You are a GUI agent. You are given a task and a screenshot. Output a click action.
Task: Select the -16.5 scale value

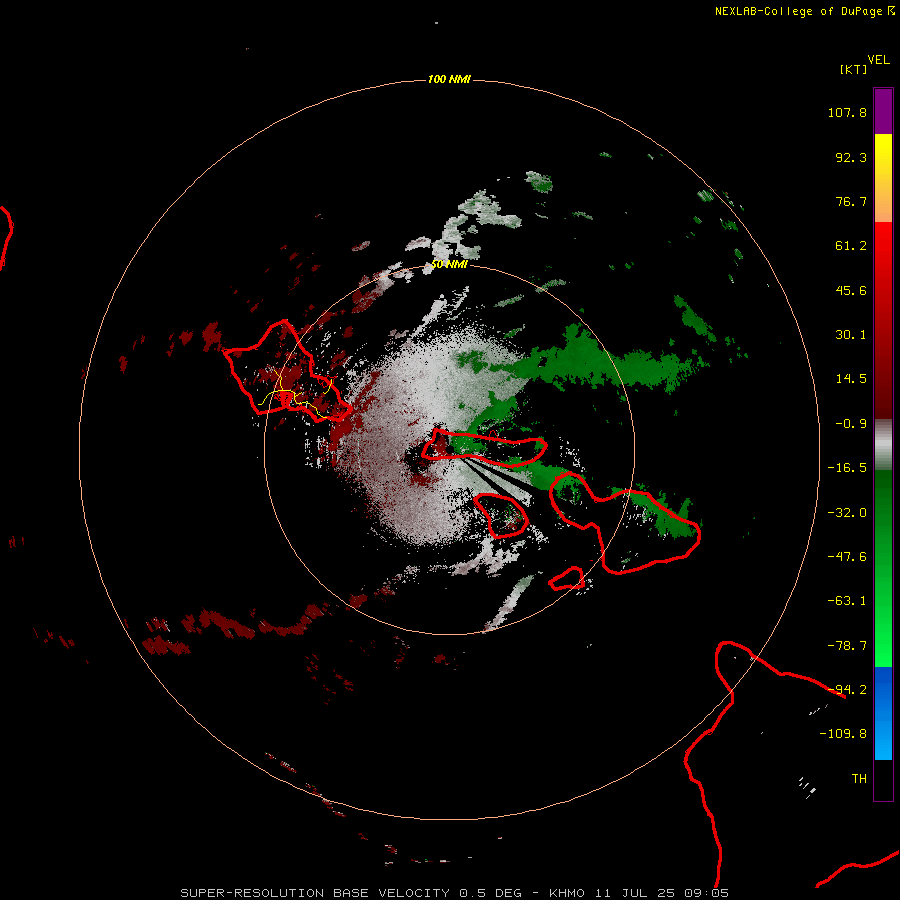[847, 468]
